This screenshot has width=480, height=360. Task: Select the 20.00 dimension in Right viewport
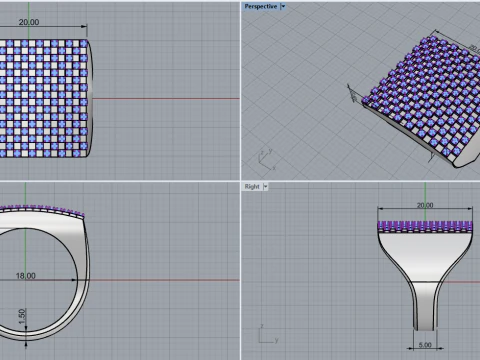(425, 205)
